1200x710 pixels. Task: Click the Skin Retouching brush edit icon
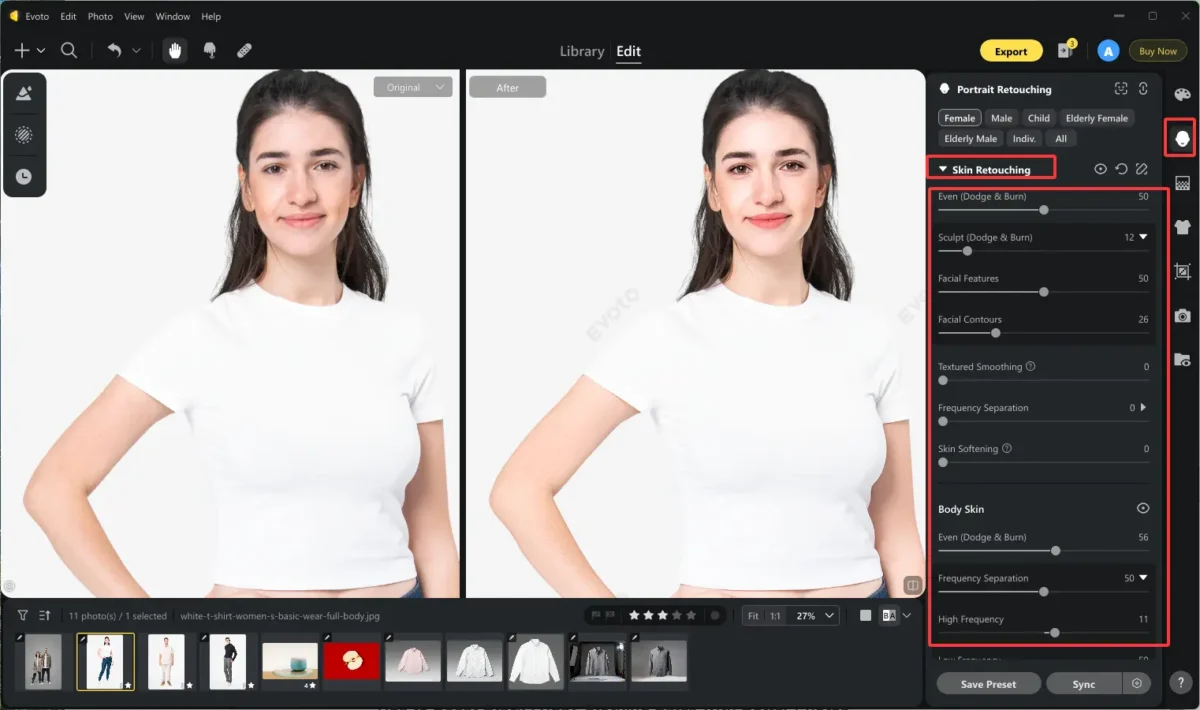1141,169
